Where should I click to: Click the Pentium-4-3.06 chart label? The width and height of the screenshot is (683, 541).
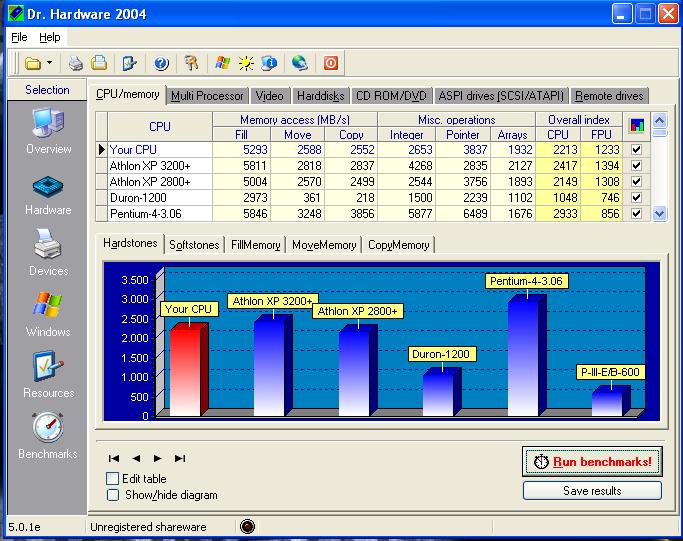point(527,281)
